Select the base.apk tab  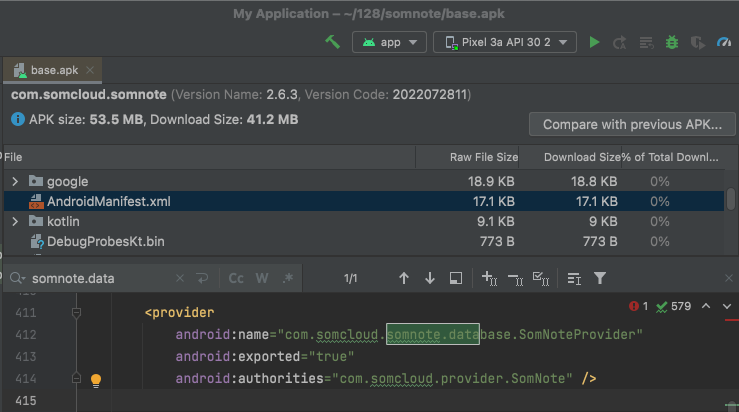click(54, 72)
